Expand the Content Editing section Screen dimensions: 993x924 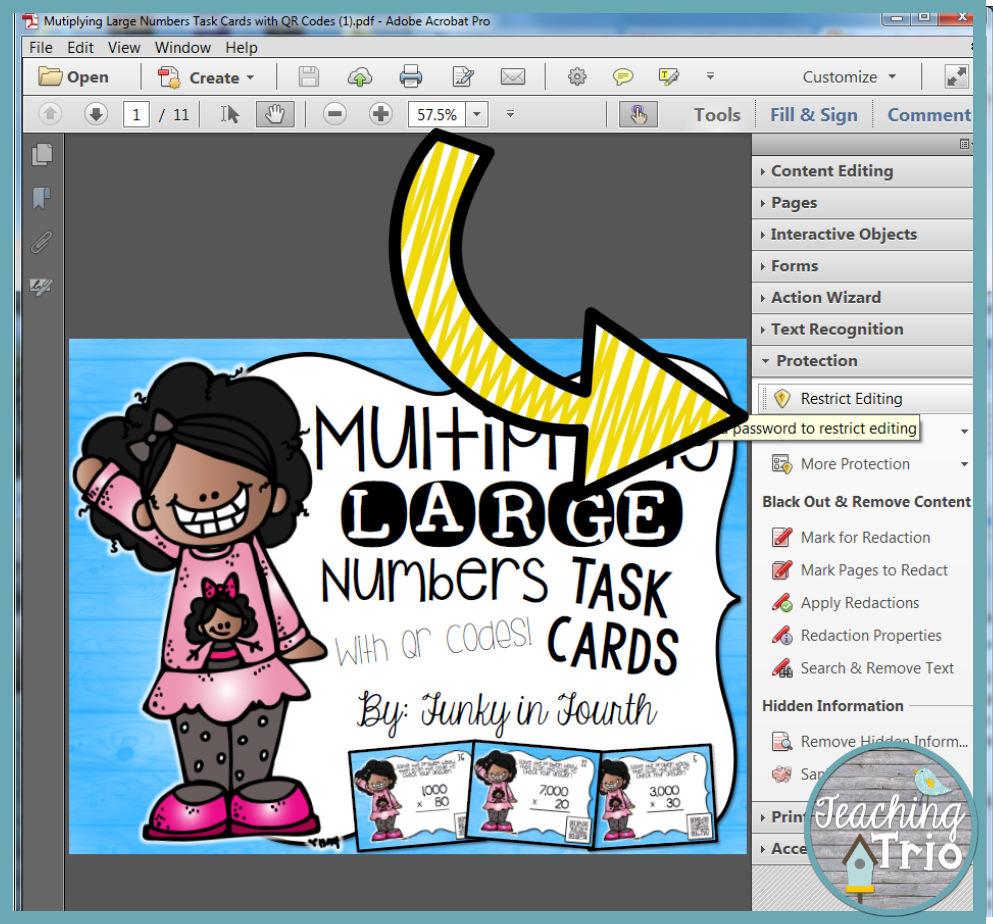tap(830, 170)
